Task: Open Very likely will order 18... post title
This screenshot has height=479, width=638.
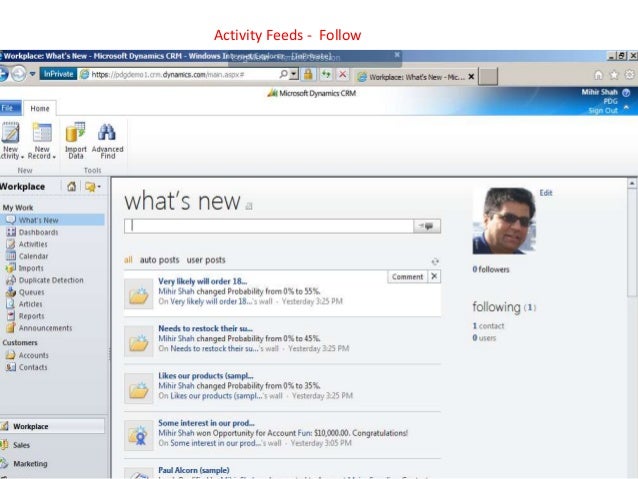Action: point(202,281)
